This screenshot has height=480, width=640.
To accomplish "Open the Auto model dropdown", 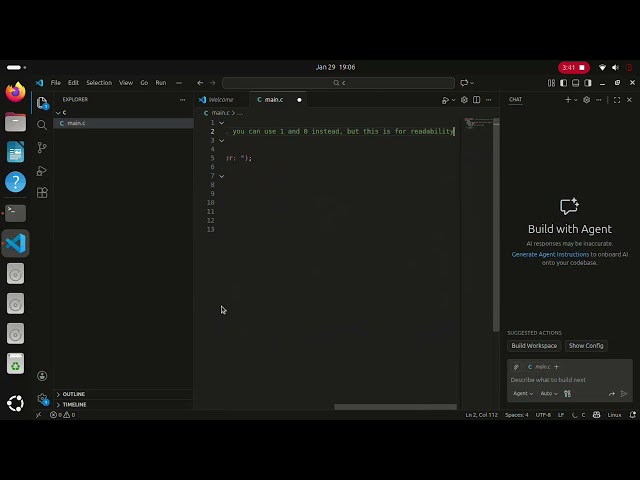I will 549,393.
